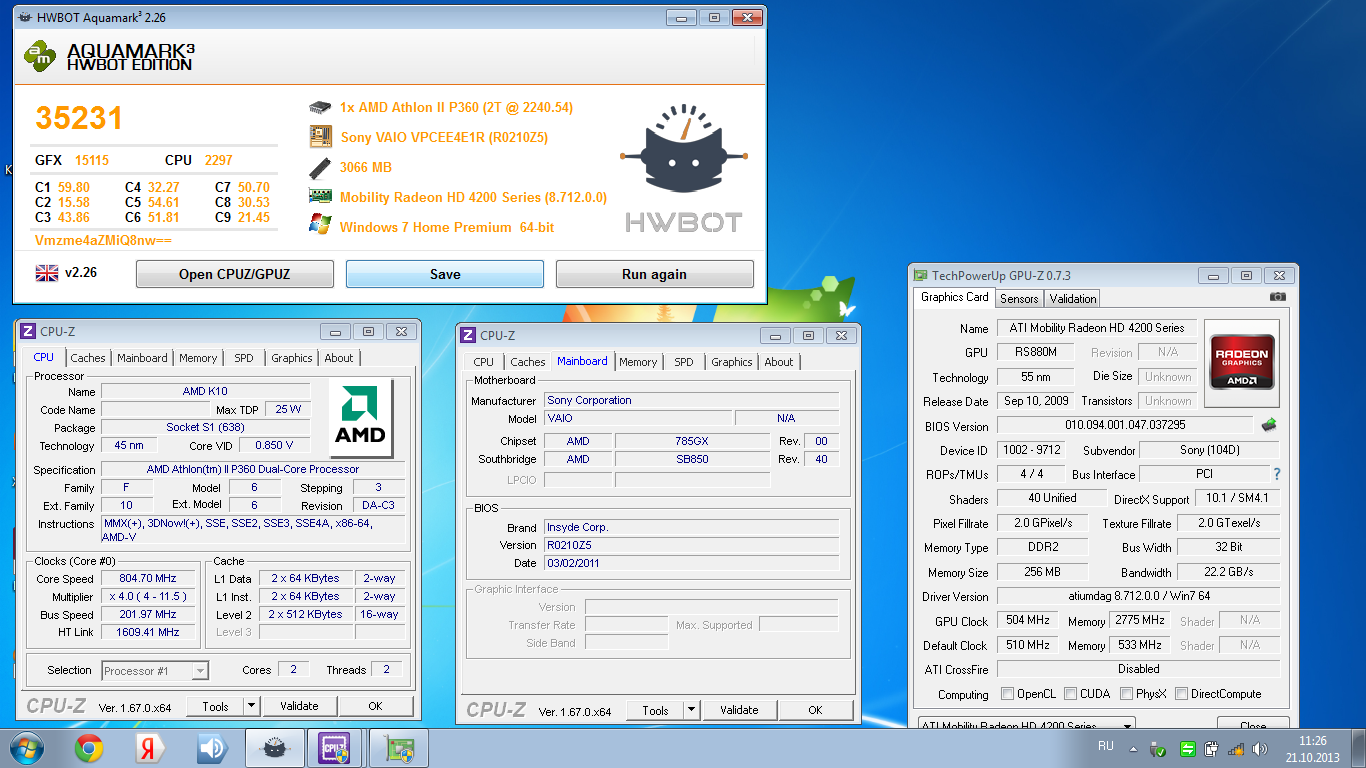Click the Aquamark3 logo badge
Viewport: 1366px width, 768px height.
[39, 56]
